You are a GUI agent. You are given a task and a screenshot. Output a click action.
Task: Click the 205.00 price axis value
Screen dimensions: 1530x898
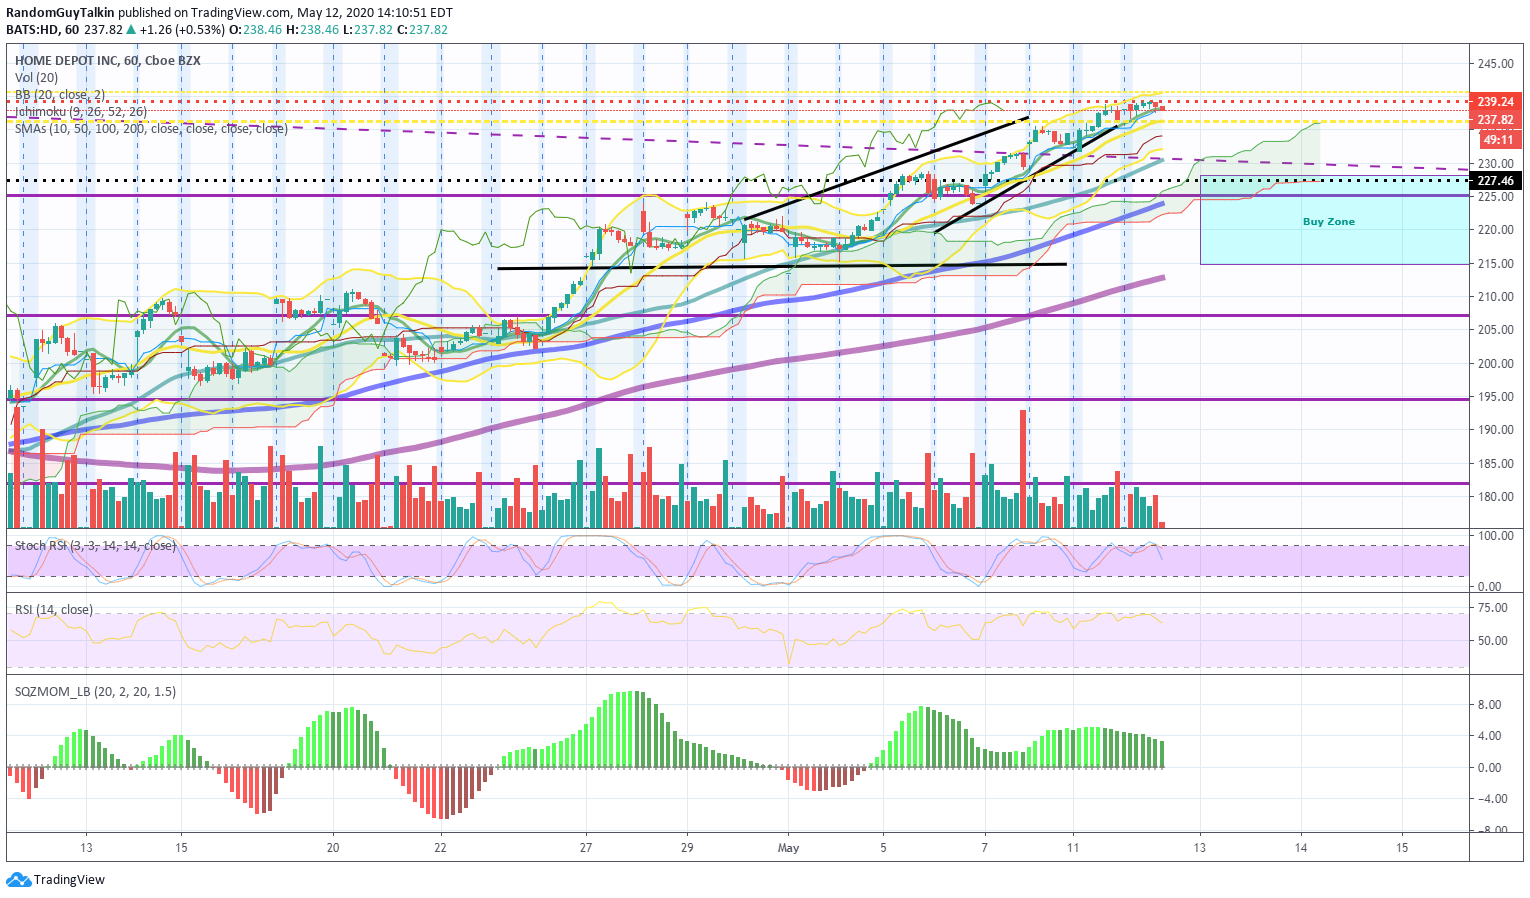(1495, 330)
